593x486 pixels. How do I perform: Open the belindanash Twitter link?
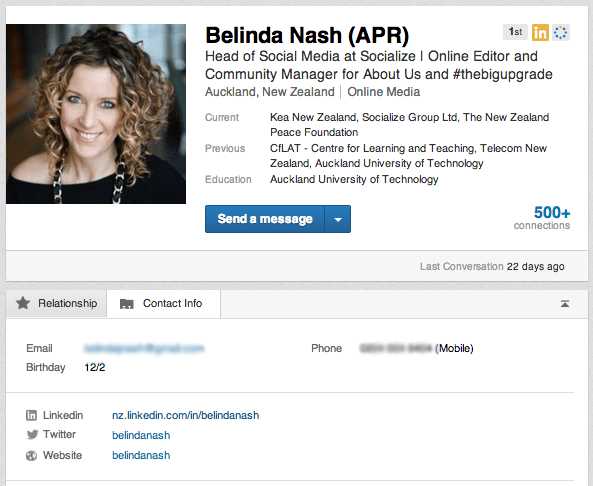141,435
